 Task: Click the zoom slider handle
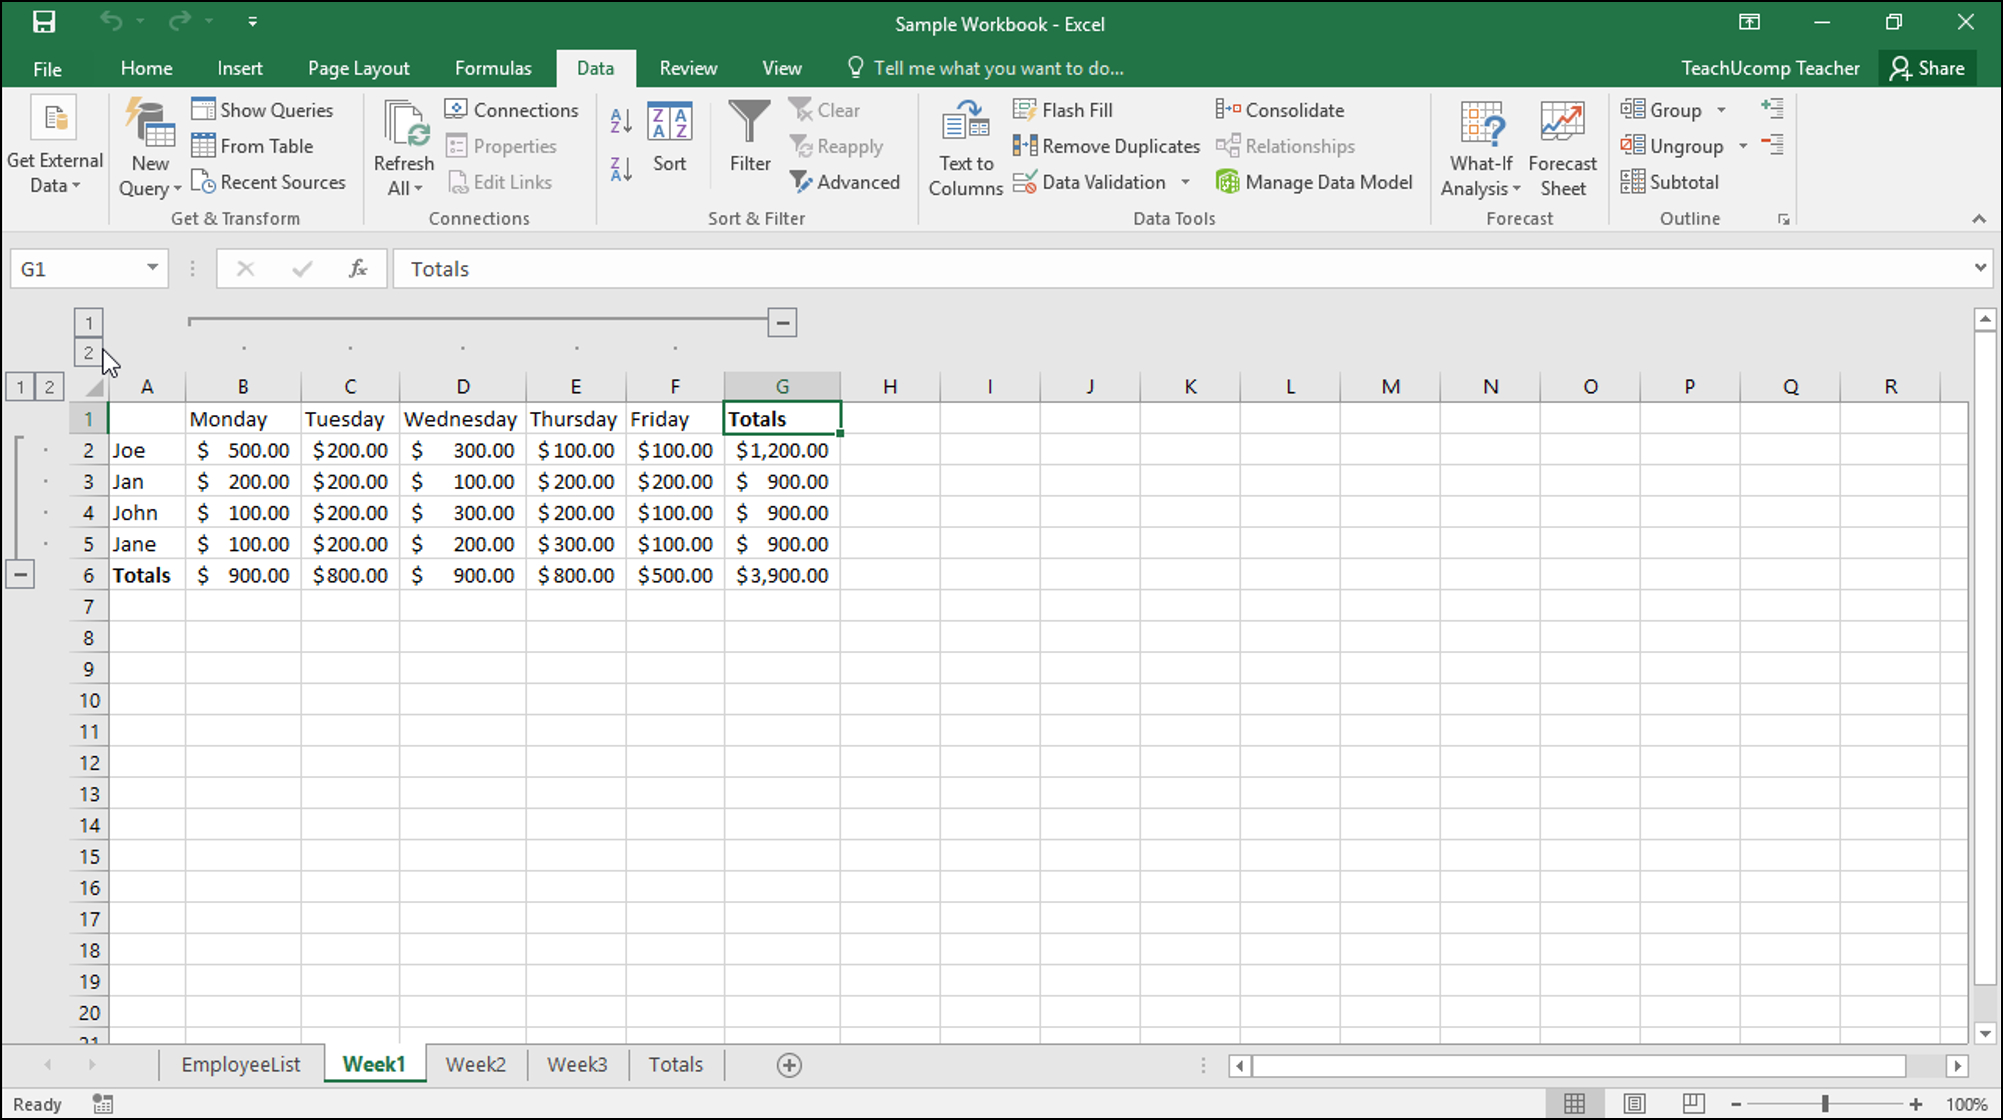pyautogui.click(x=1825, y=1104)
